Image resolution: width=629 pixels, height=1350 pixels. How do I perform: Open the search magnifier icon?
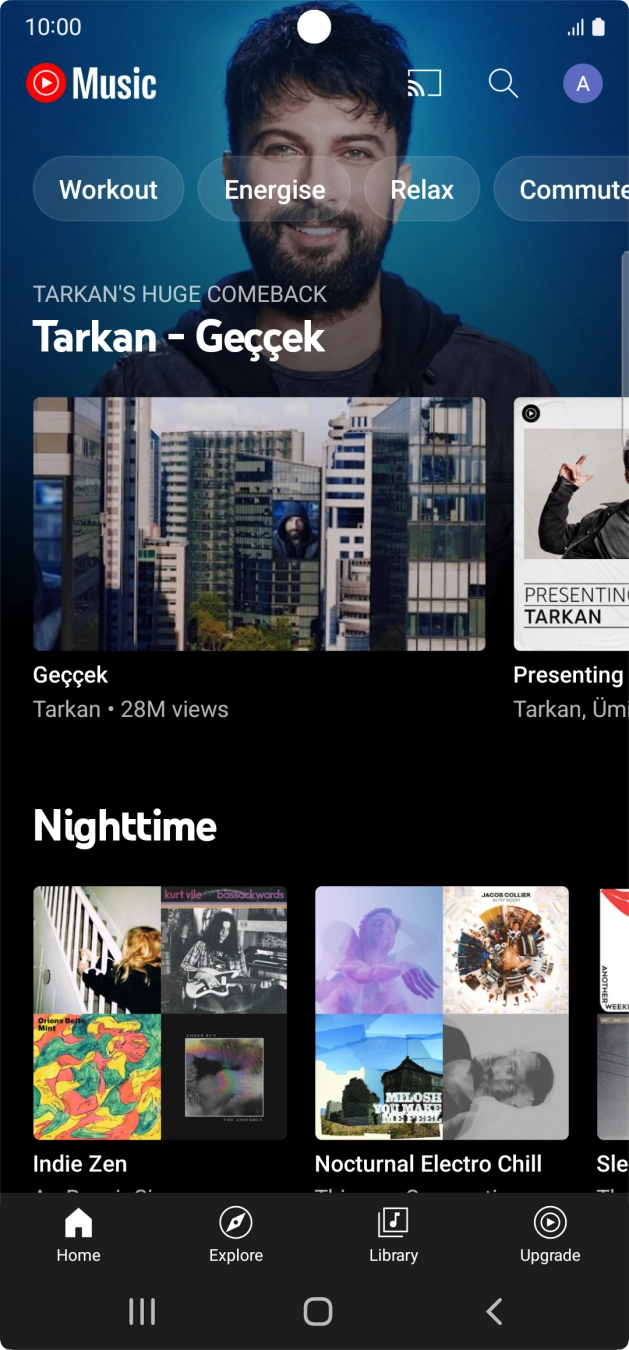[503, 84]
